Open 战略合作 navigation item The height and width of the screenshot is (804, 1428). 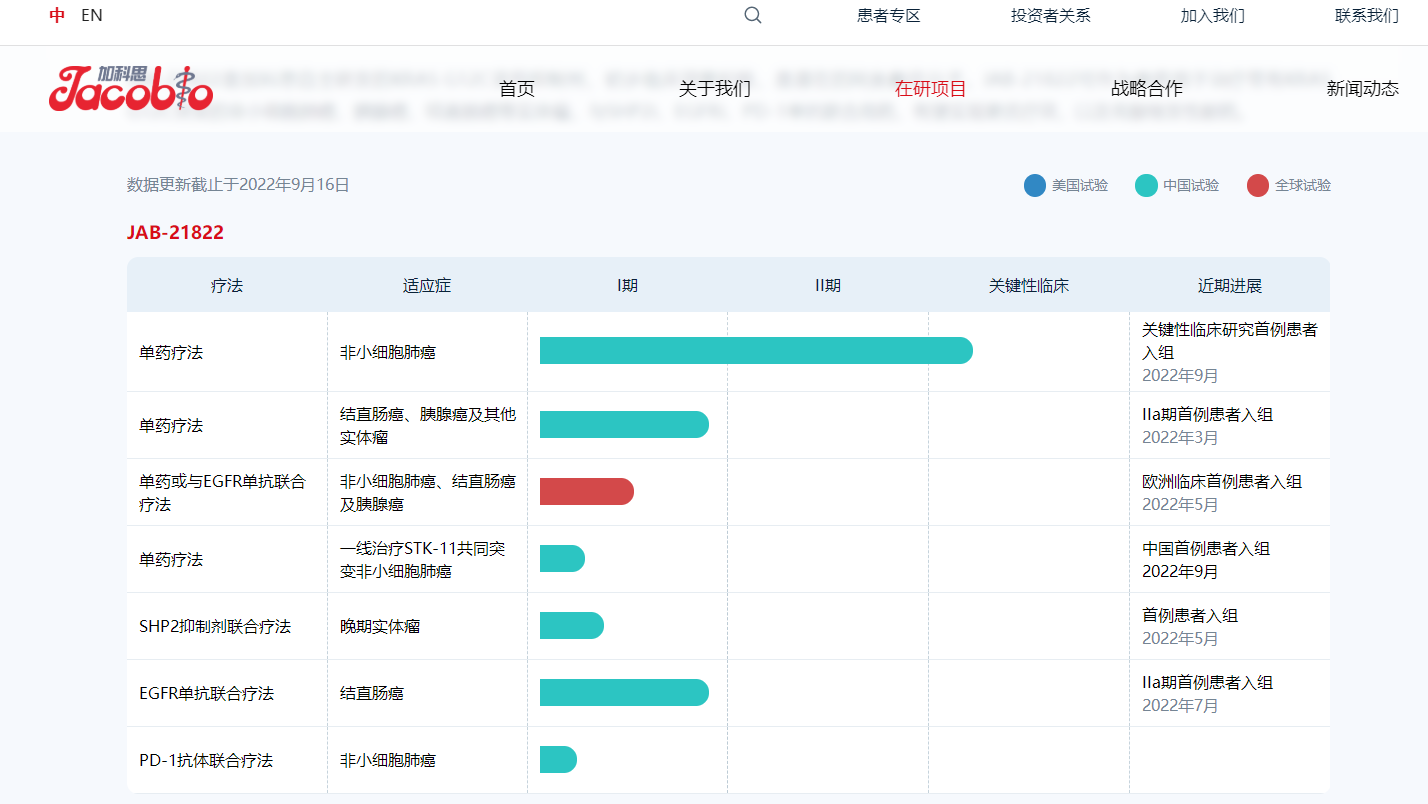pyautogui.click(x=1147, y=89)
